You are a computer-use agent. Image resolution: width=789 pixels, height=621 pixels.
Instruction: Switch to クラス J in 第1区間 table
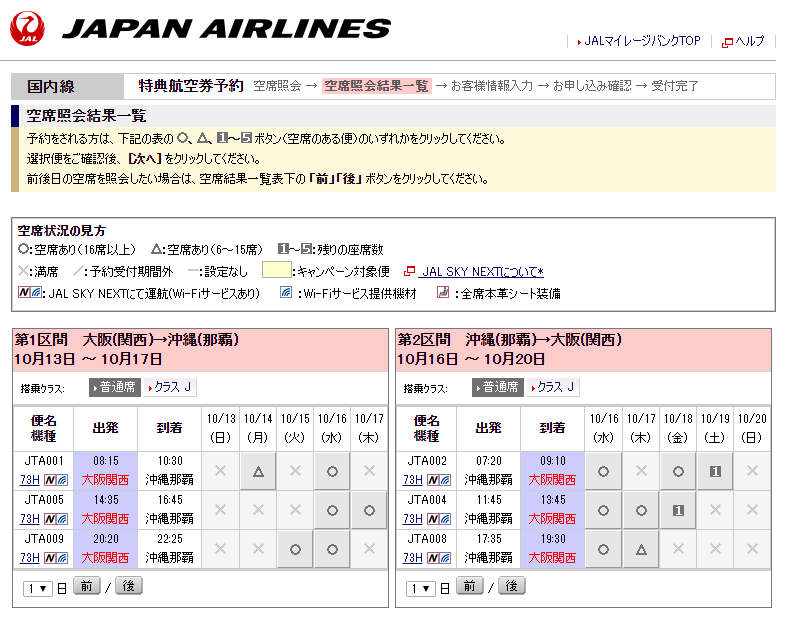pos(170,387)
